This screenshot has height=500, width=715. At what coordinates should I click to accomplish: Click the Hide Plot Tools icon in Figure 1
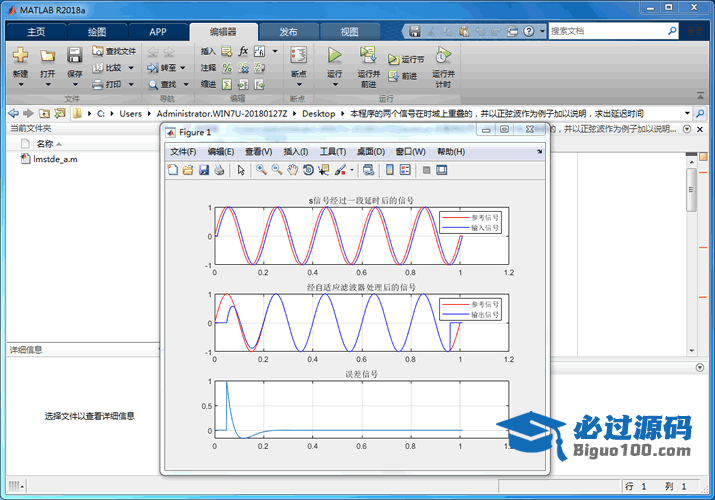click(x=426, y=170)
